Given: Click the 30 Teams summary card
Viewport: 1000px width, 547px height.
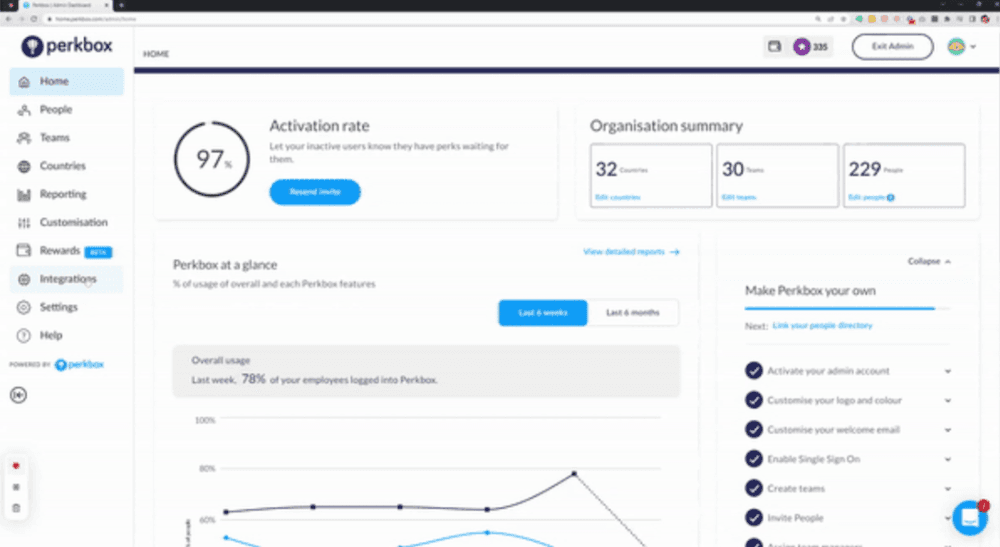Looking at the screenshot, I should point(777,175).
